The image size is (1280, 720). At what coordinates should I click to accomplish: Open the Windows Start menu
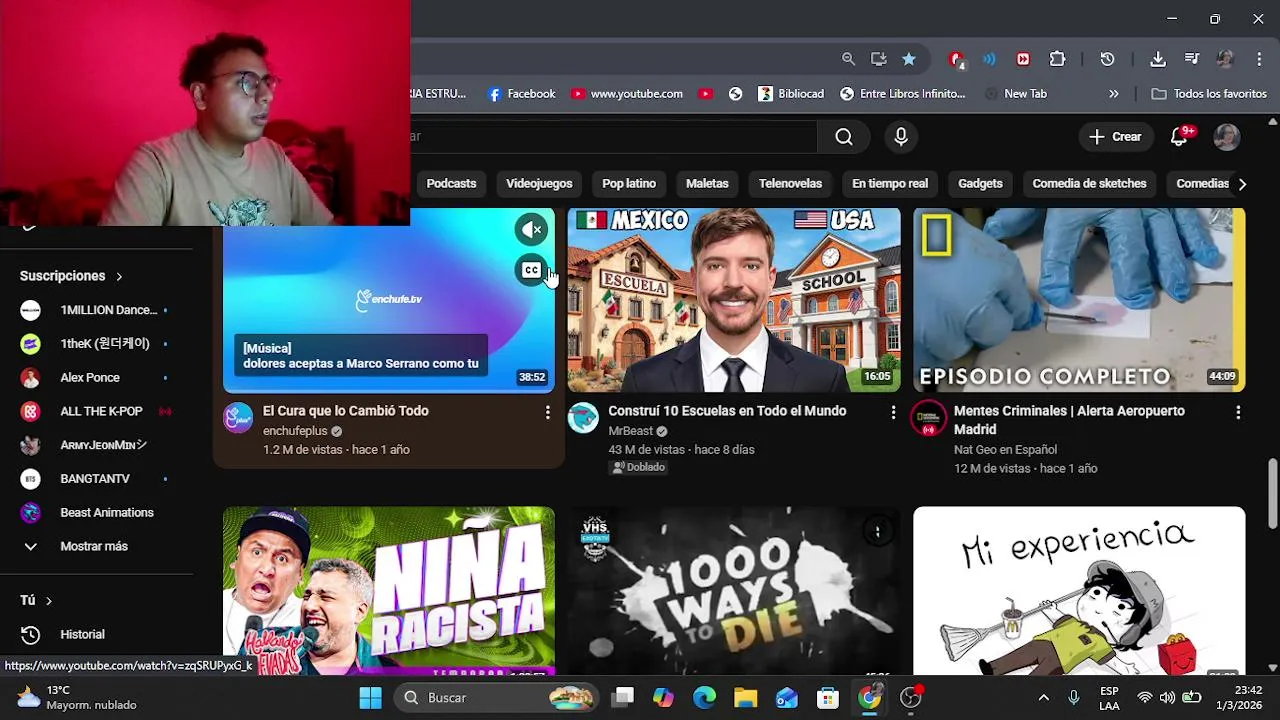[370, 698]
